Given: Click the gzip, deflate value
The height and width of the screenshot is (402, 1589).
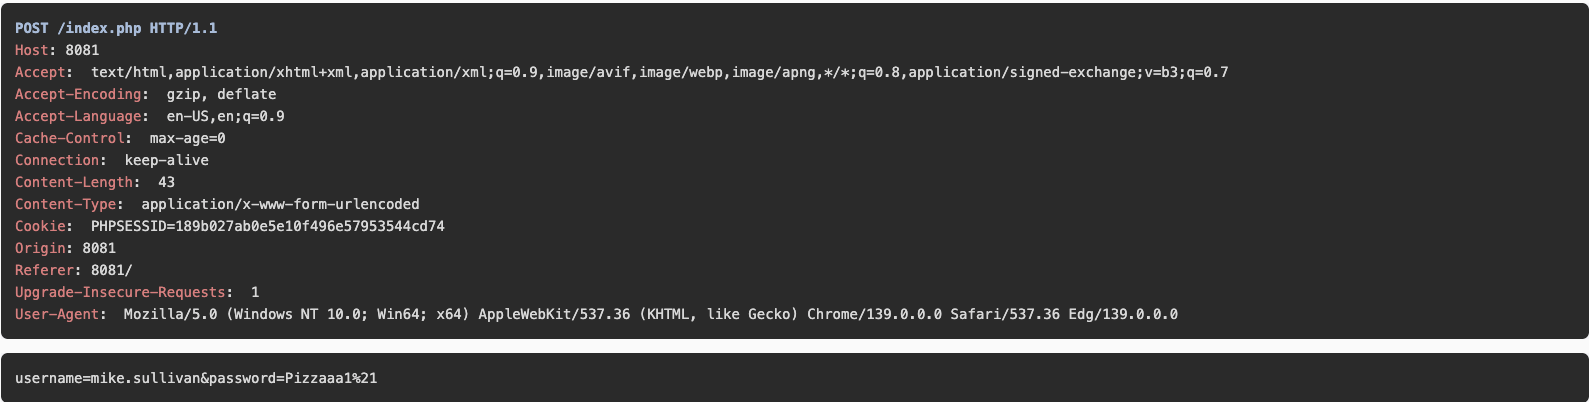Looking at the screenshot, I should [221, 94].
